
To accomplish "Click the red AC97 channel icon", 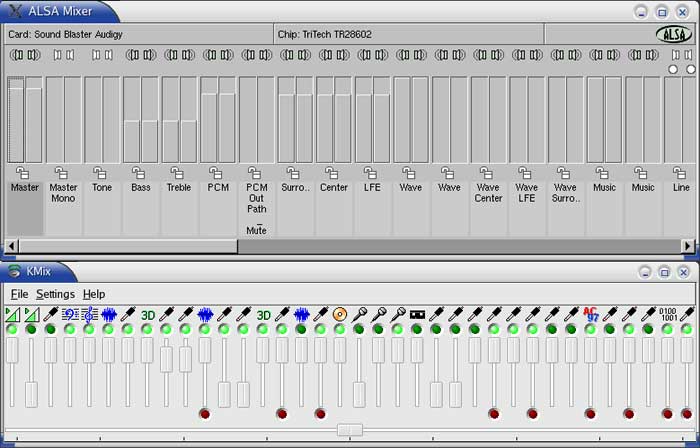I will click(x=590, y=314).
